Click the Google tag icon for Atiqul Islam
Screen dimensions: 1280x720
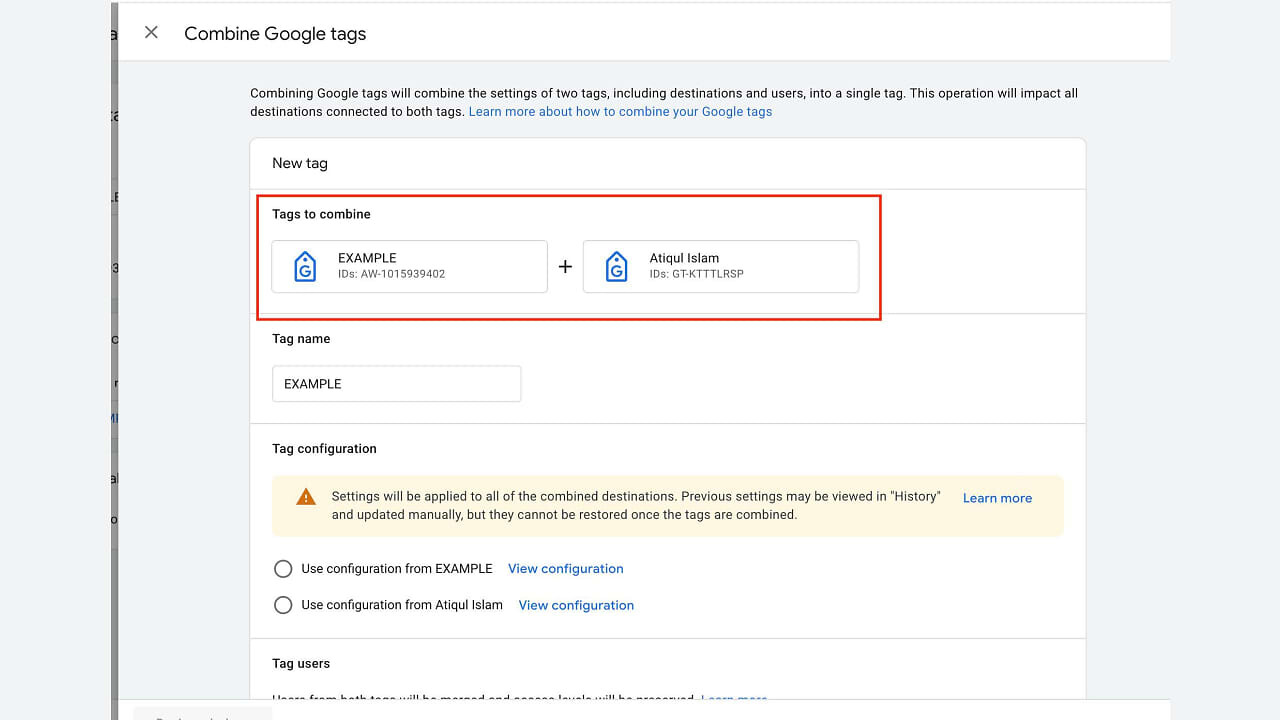tap(617, 267)
